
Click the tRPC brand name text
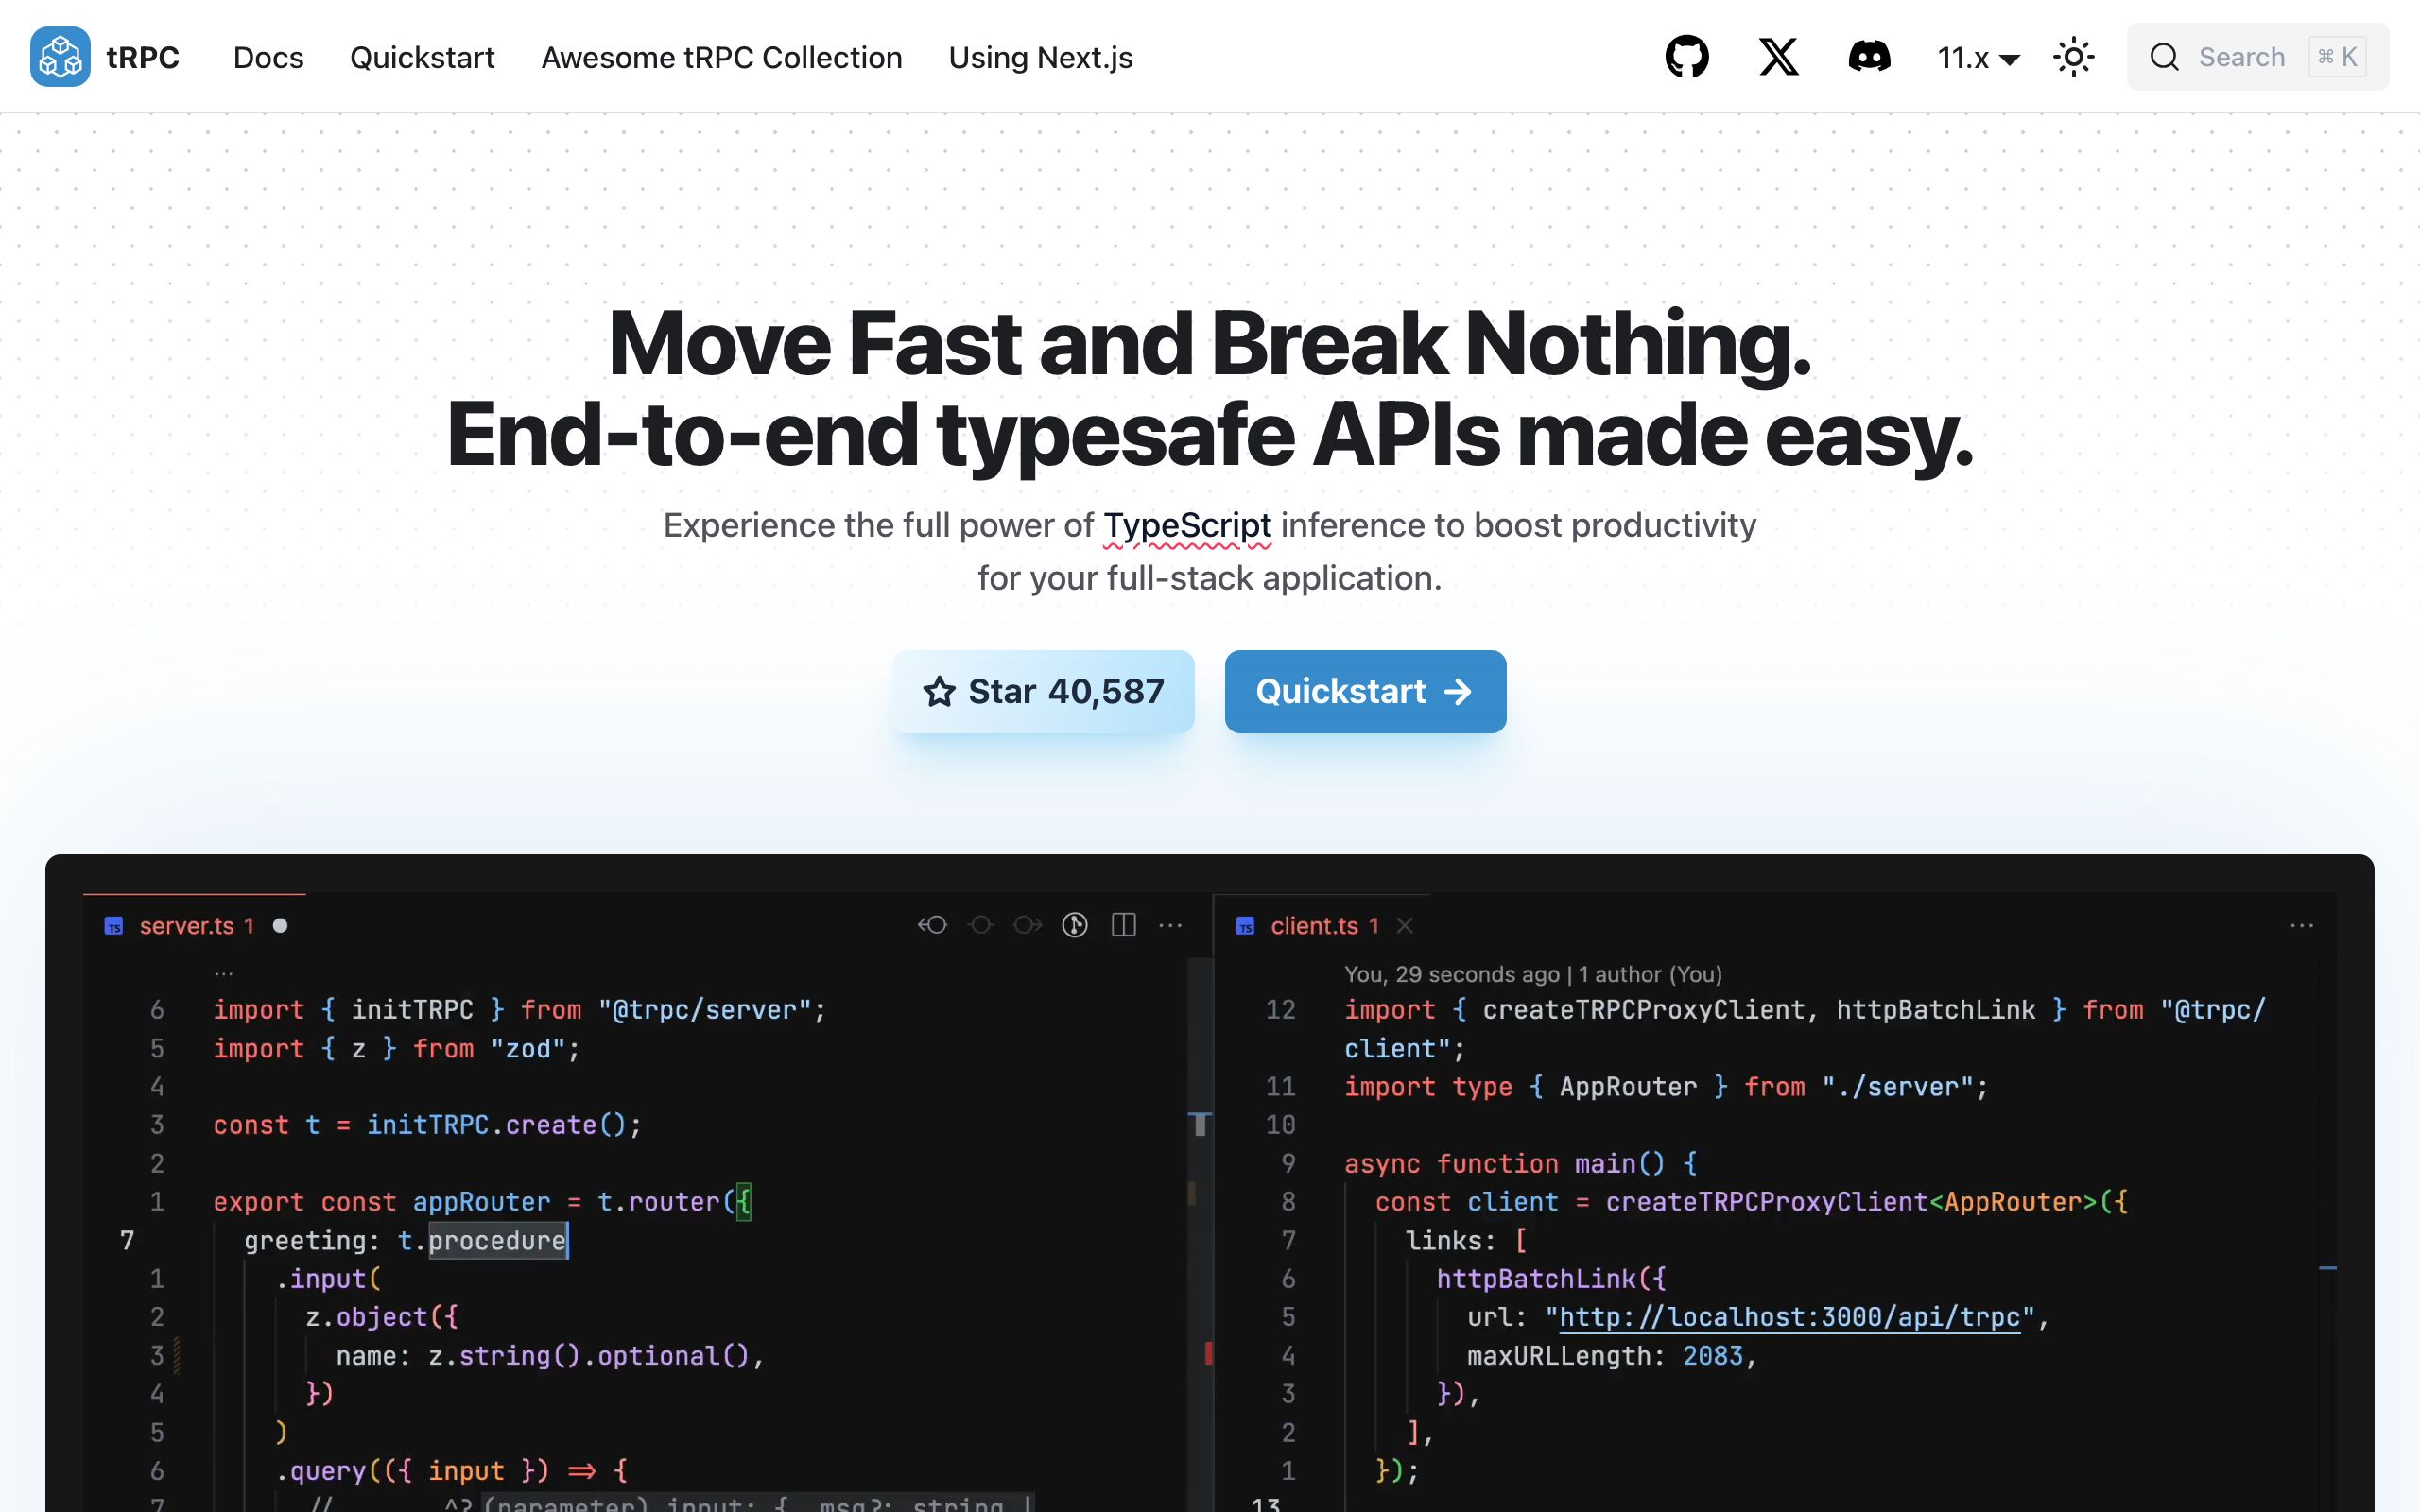click(143, 58)
